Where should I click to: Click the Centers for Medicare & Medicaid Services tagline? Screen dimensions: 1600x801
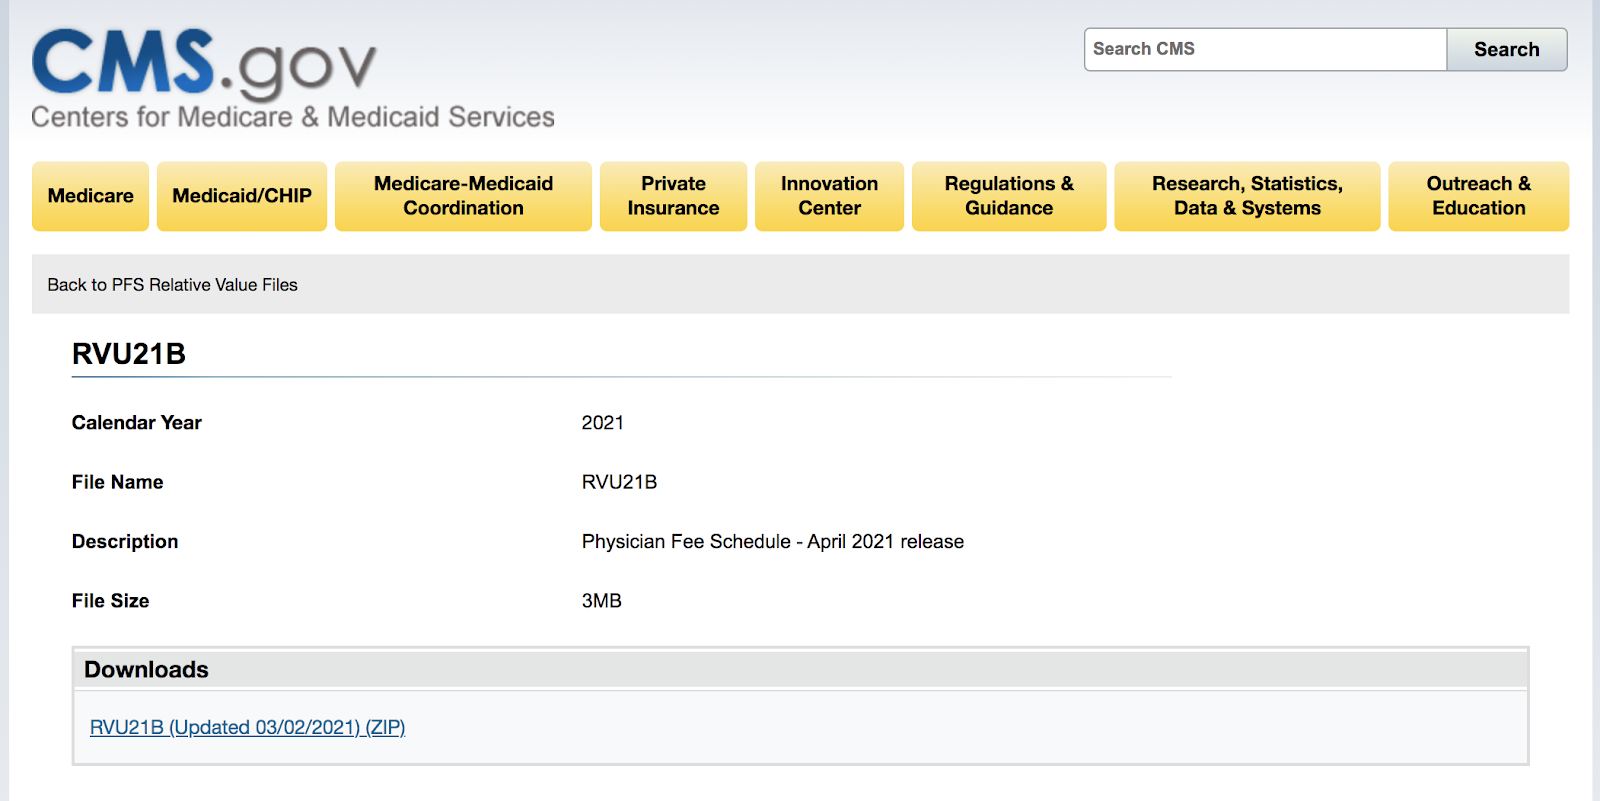[293, 117]
